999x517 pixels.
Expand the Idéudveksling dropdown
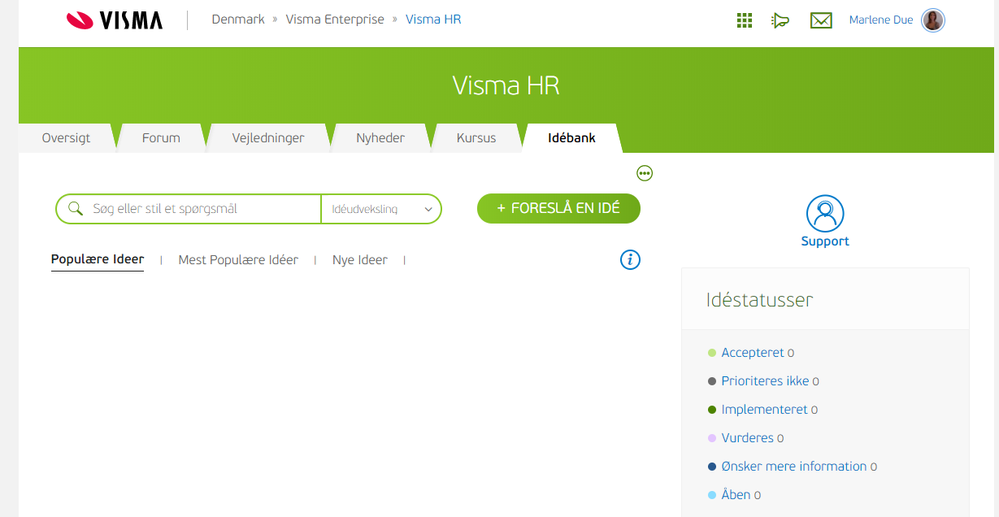[381, 209]
